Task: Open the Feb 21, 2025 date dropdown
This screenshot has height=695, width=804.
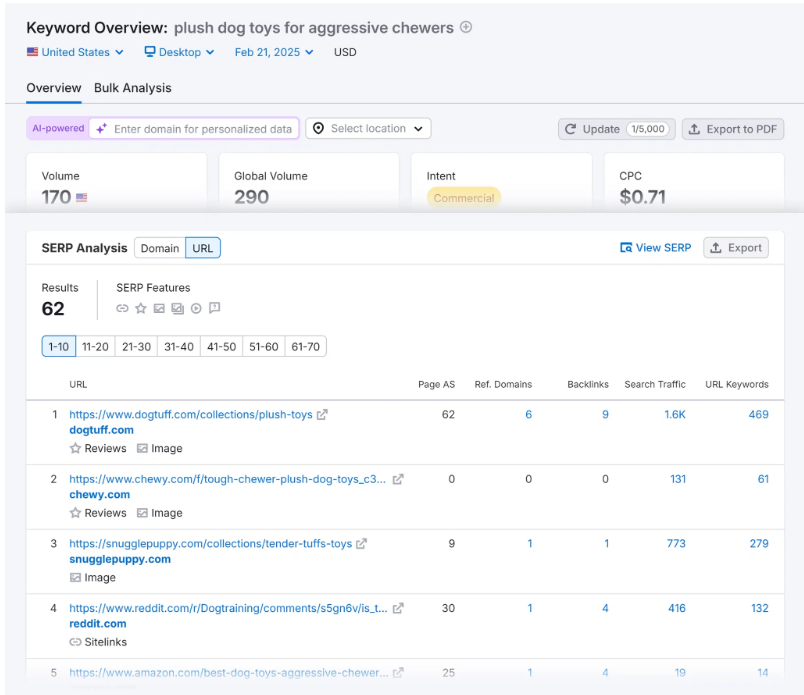Action: click(x=274, y=52)
